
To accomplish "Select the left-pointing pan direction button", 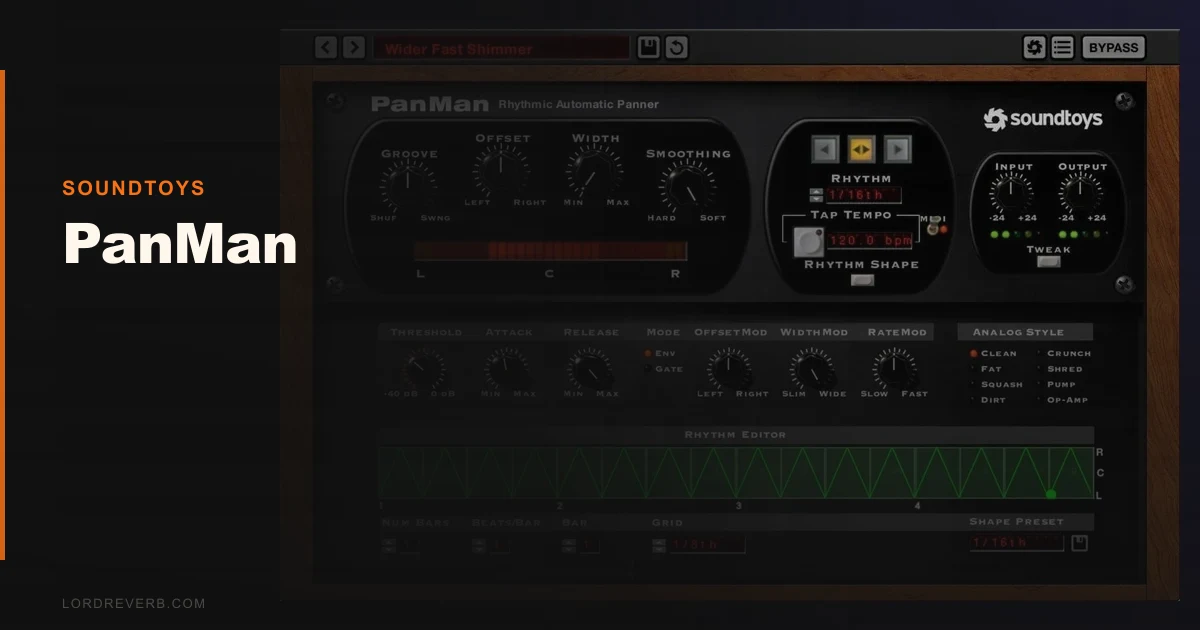I will point(825,150).
